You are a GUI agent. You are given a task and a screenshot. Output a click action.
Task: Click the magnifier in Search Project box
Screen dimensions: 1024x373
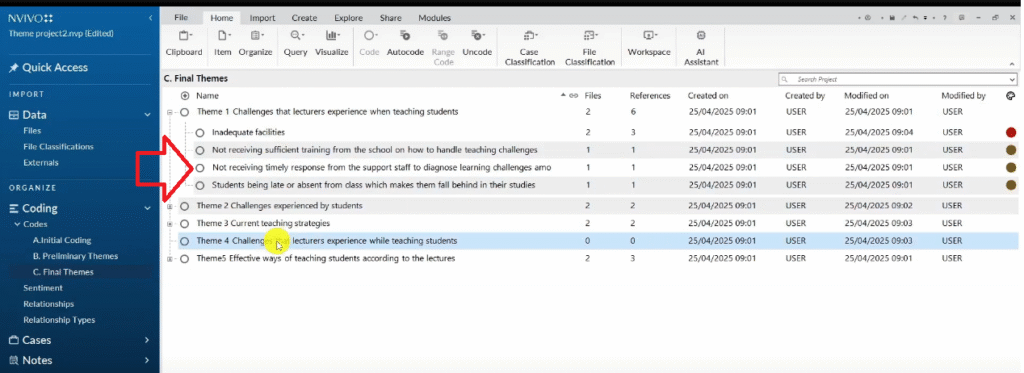(x=785, y=79)
